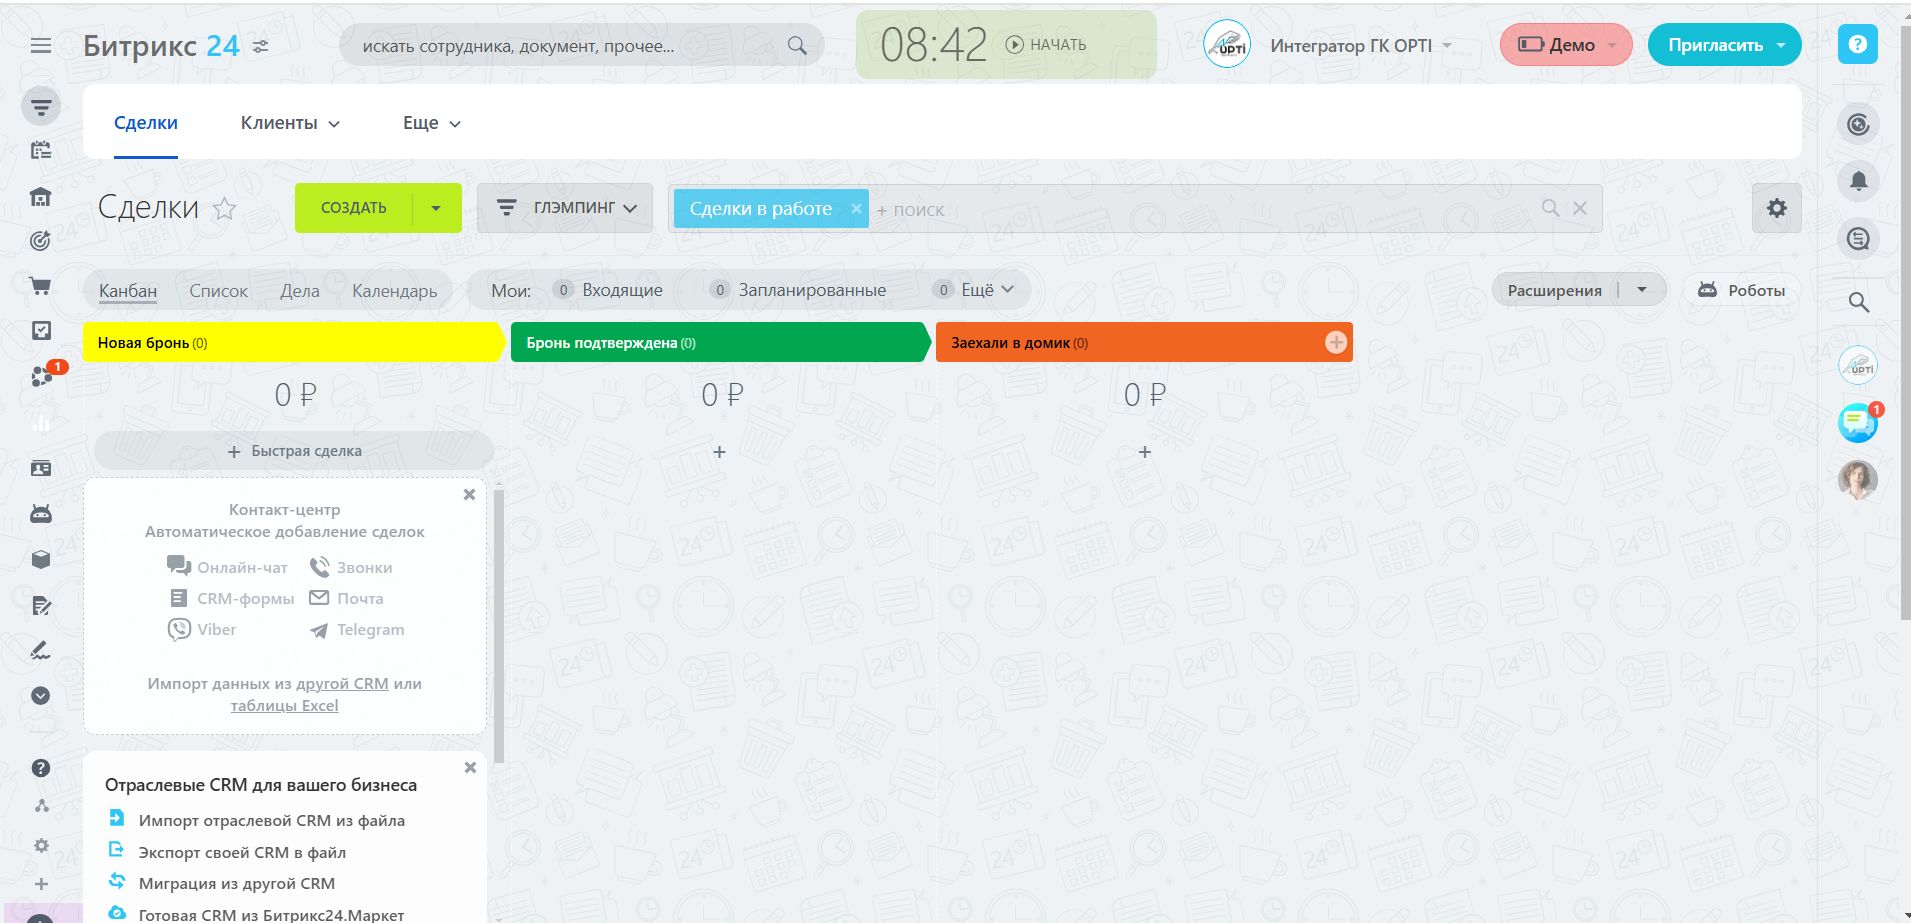Screen dimensions: 1911x923
Task: Open the deals funnel icon in left sidebar
Action: pyautogui.click(x=41, y=106)
